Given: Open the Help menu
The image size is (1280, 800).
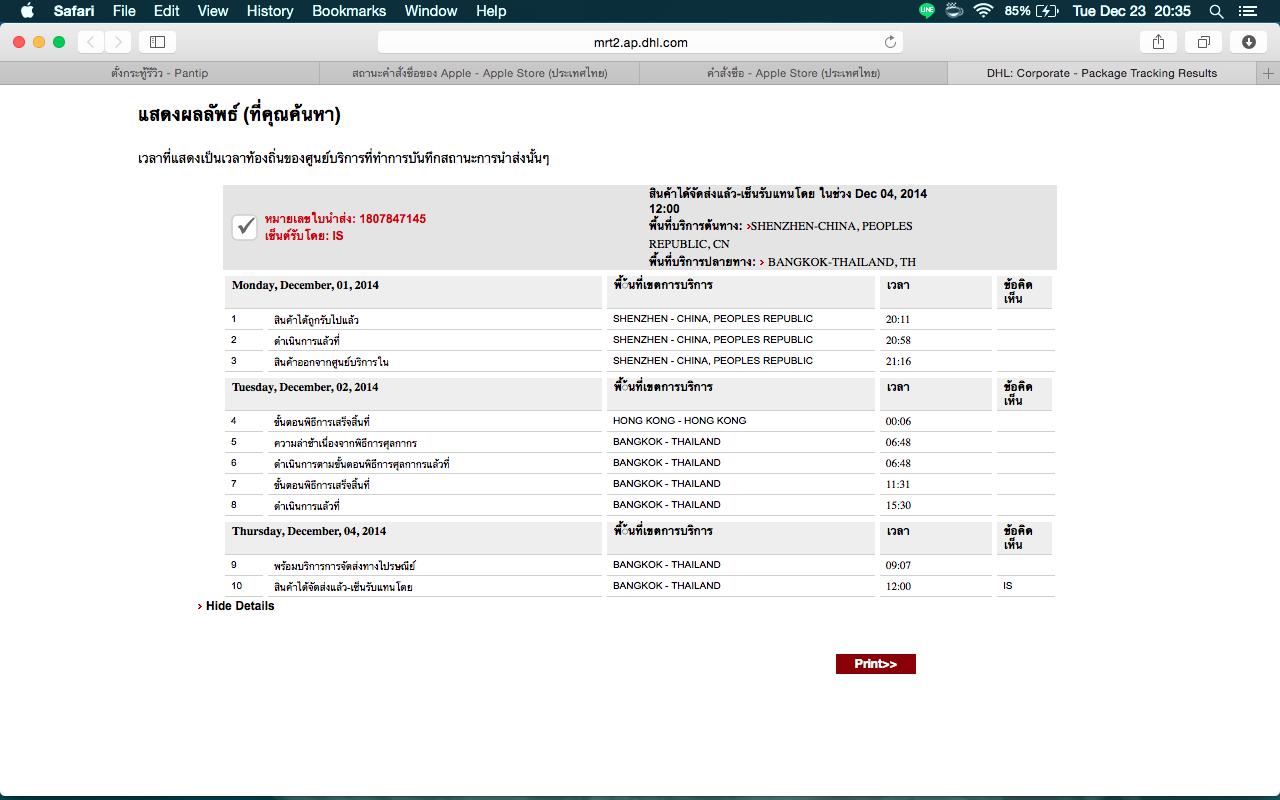Looking at the screenshot, I should 491,11.
